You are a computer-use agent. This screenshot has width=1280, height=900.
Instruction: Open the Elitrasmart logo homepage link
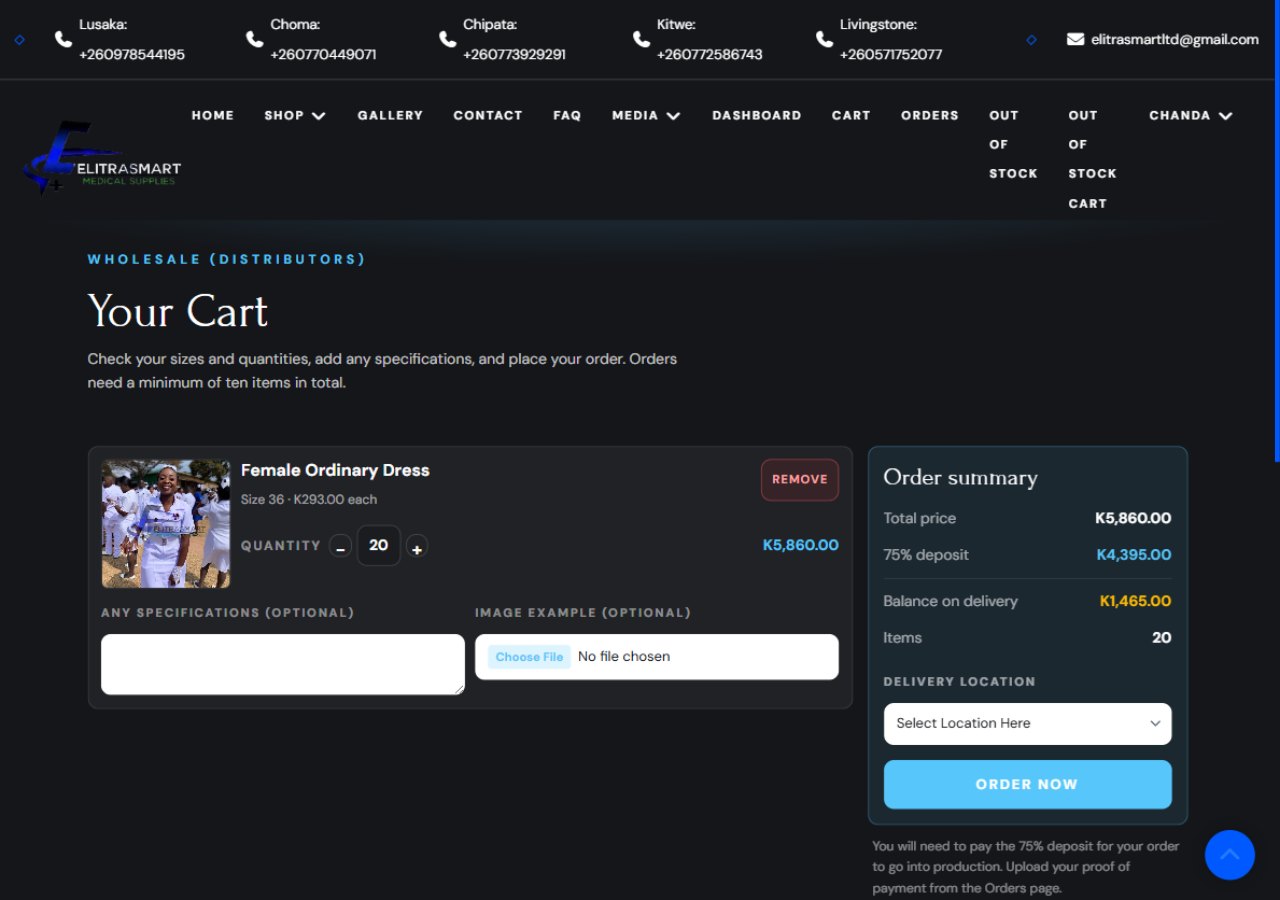point(102,158)
